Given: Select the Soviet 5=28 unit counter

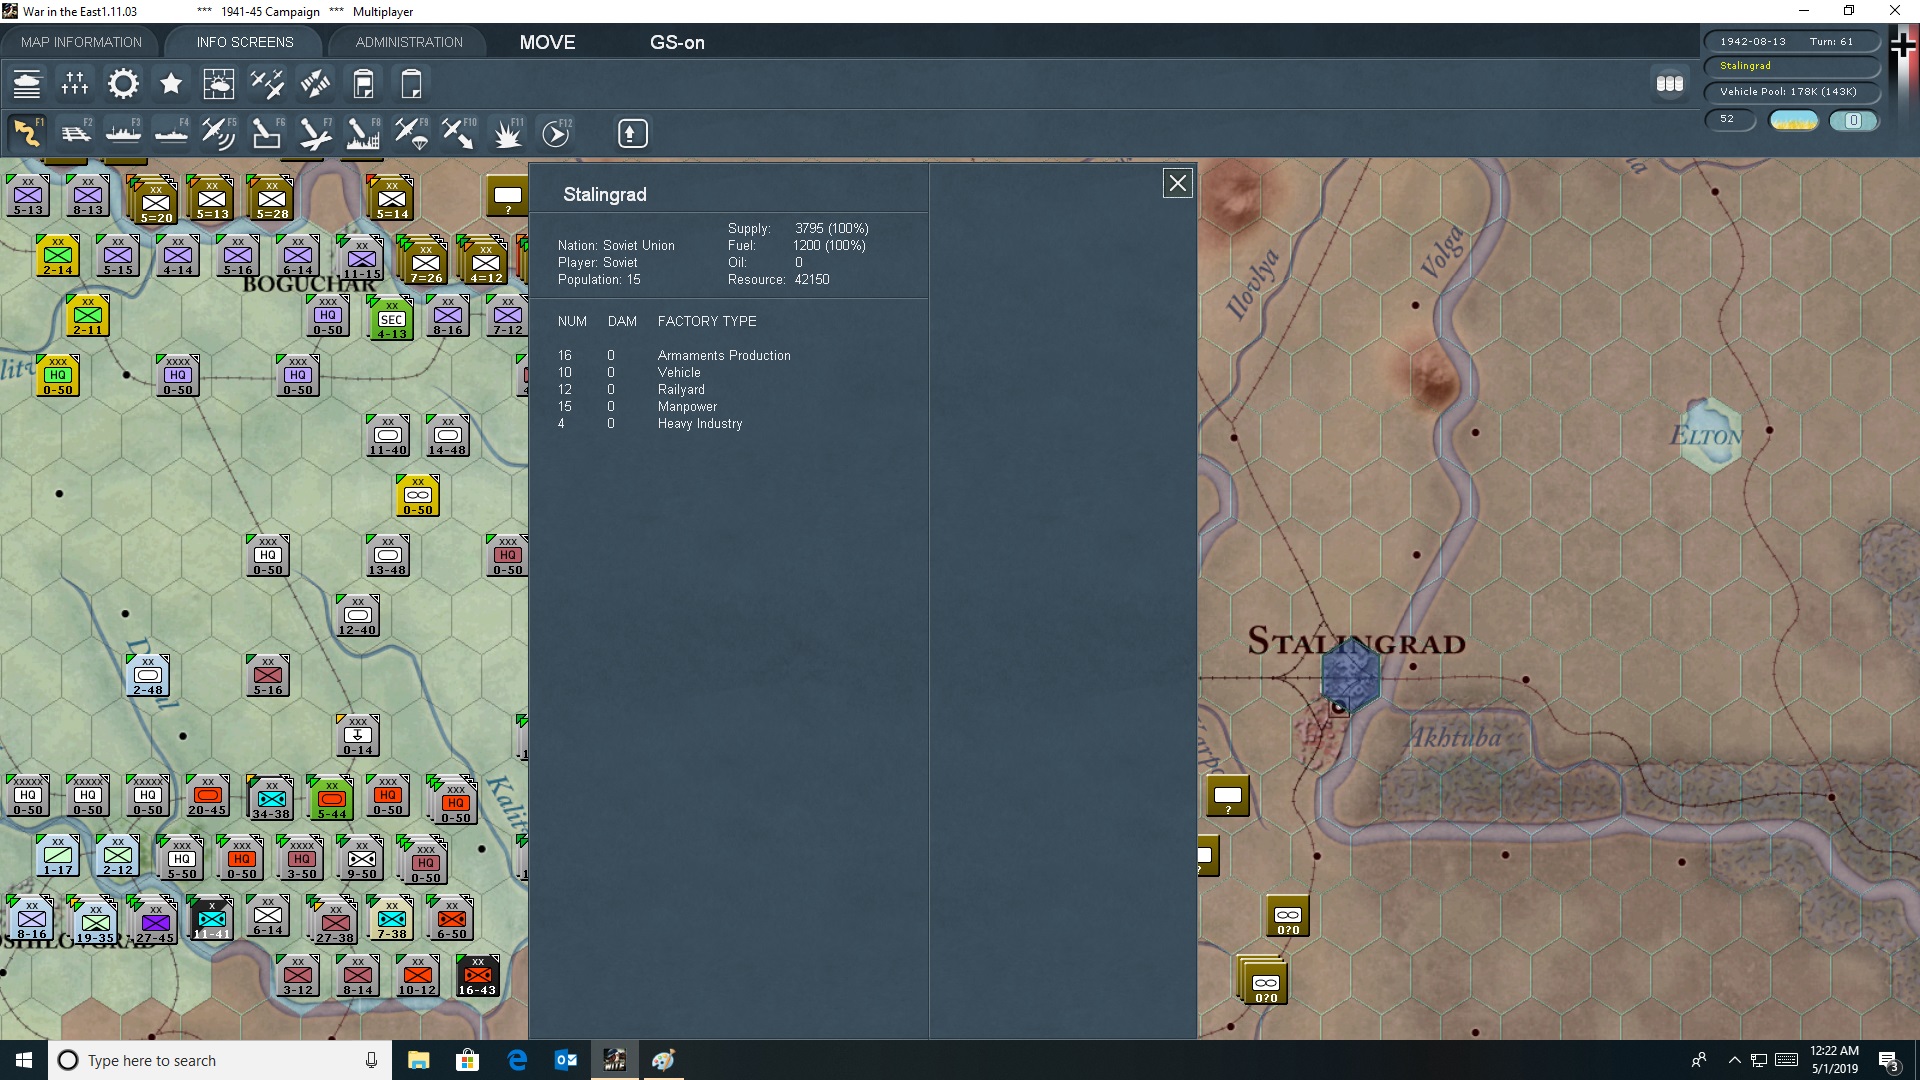Looking at the screenshot, I should [271, 198].
